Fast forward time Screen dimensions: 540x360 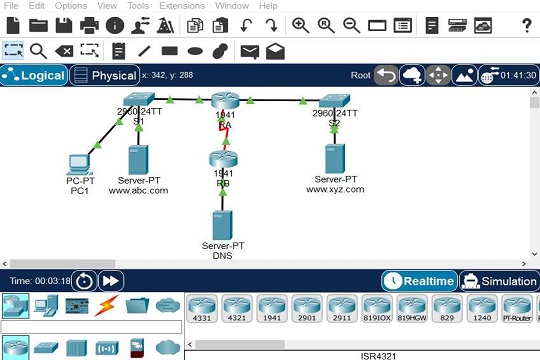click(111, 281)
